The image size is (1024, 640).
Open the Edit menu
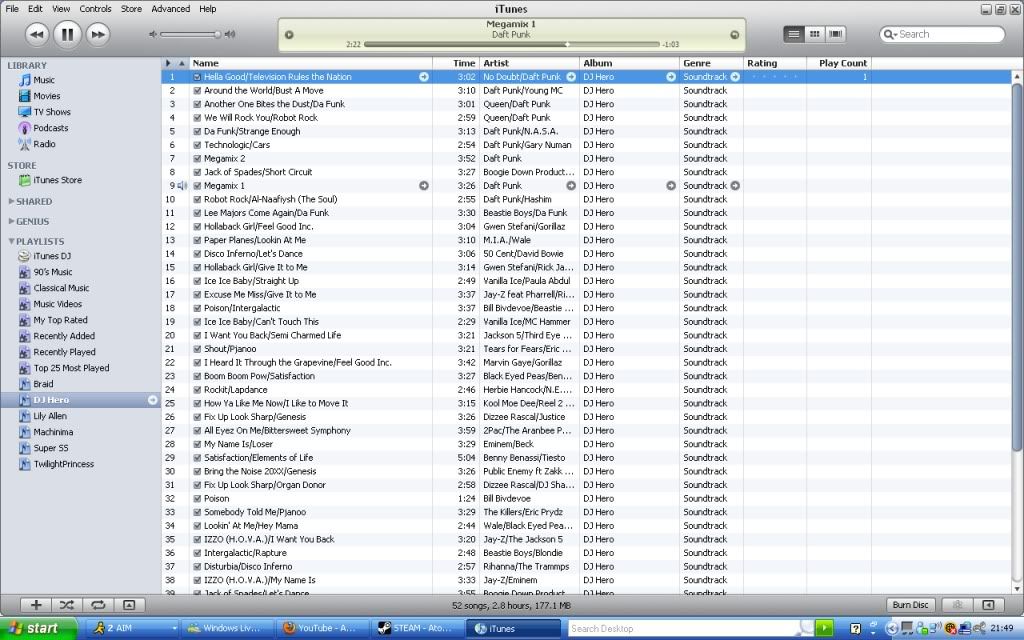pyautogui.click(x=35, y=8)
